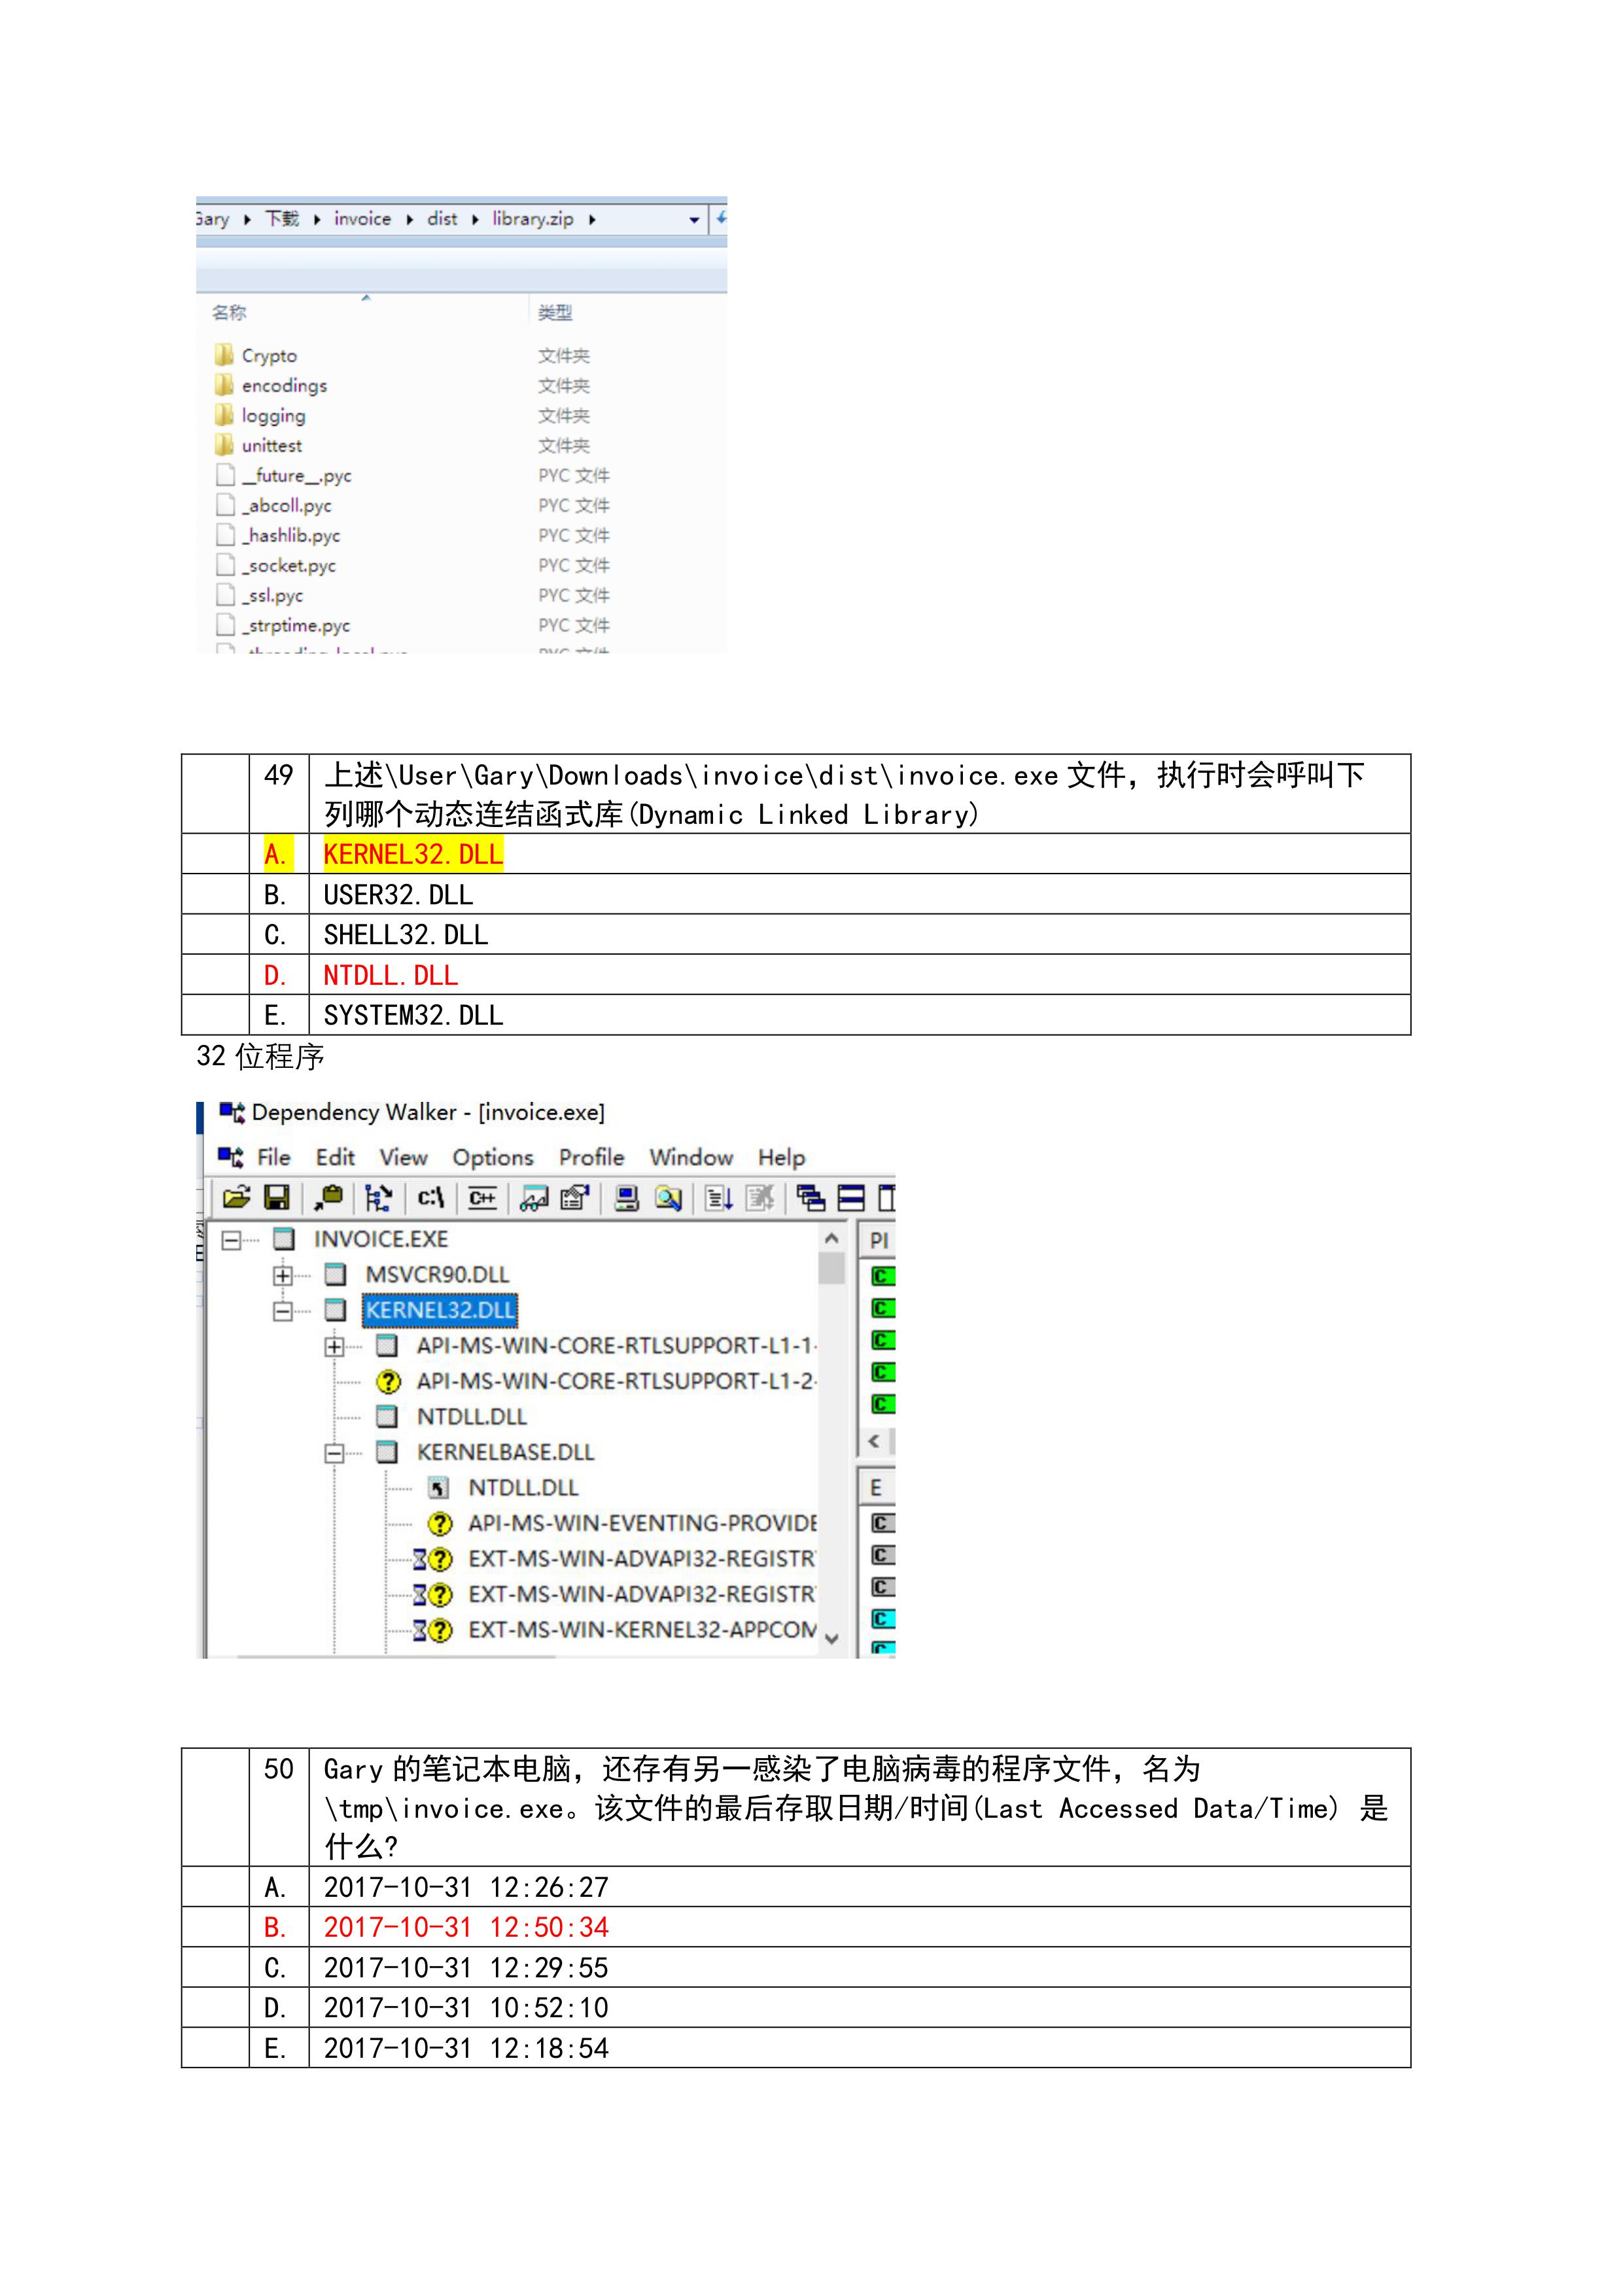
Task: Click the Cascade windows toolbar icon
Action: [x=810, y=1197]
